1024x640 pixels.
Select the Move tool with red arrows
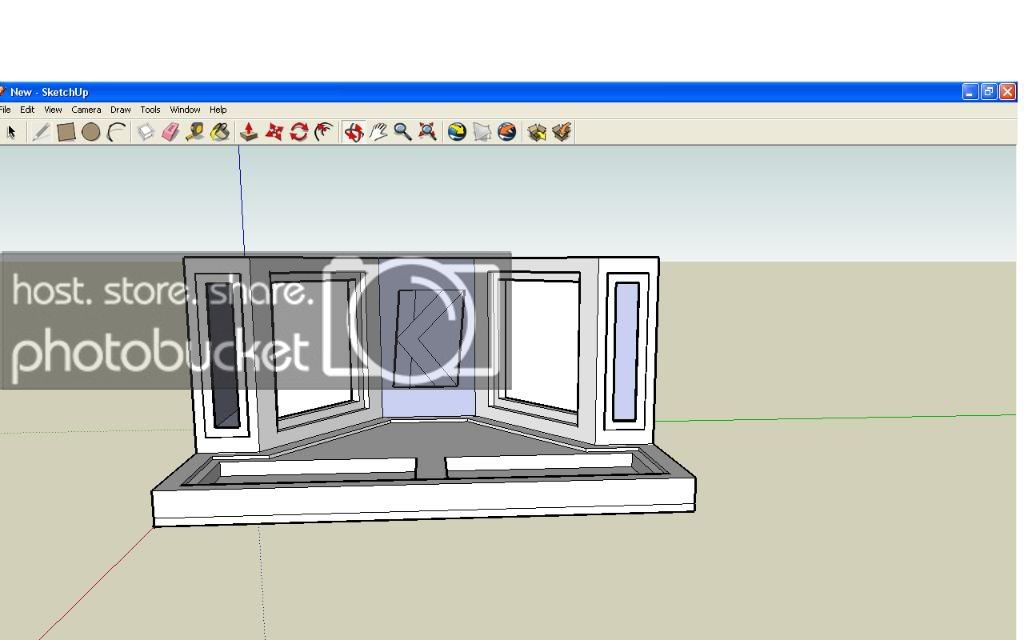(274, 133)
